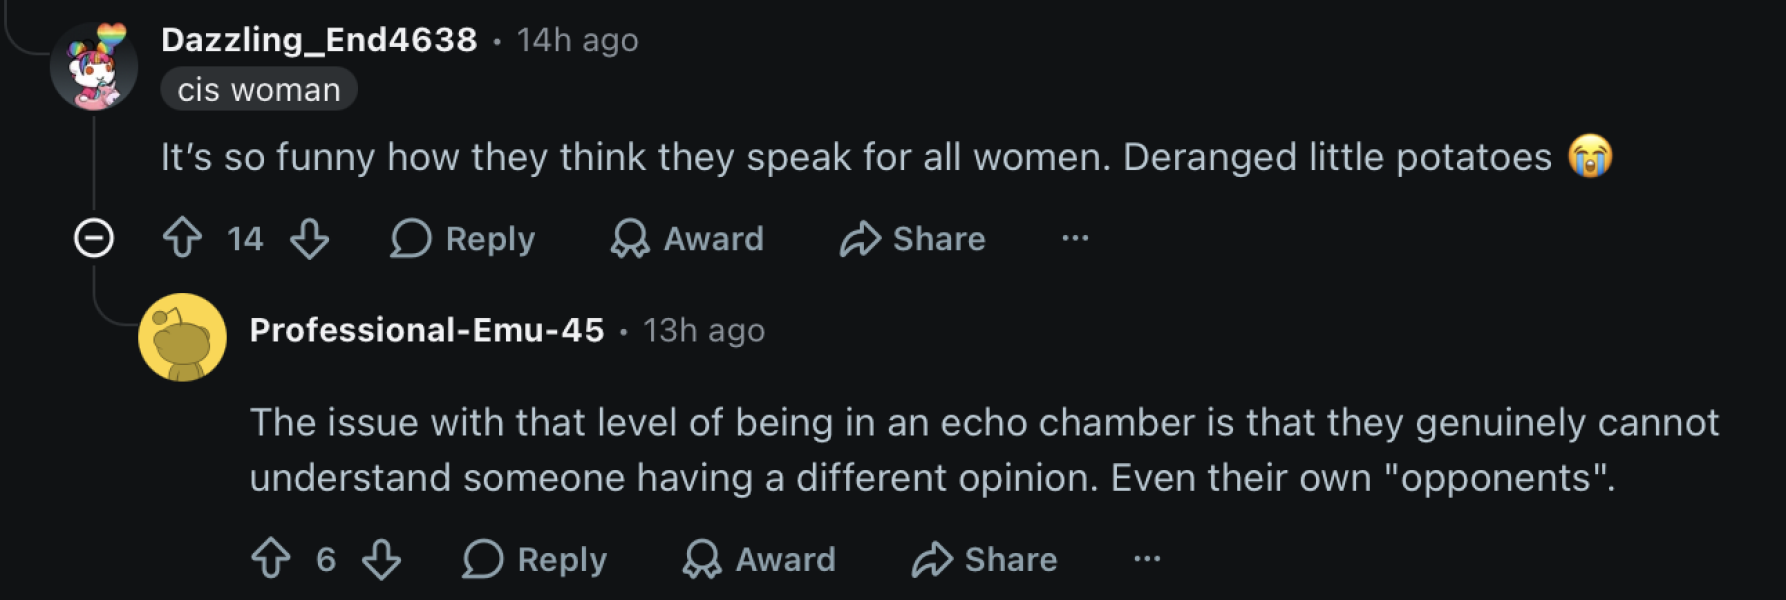
Task: Click the Reply speech-bubble icon on the first comment
Action: point(410,239)
